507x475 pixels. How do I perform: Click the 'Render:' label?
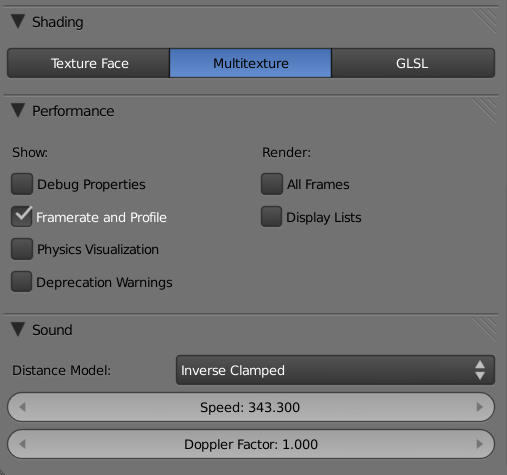click(x=286, y=152)
